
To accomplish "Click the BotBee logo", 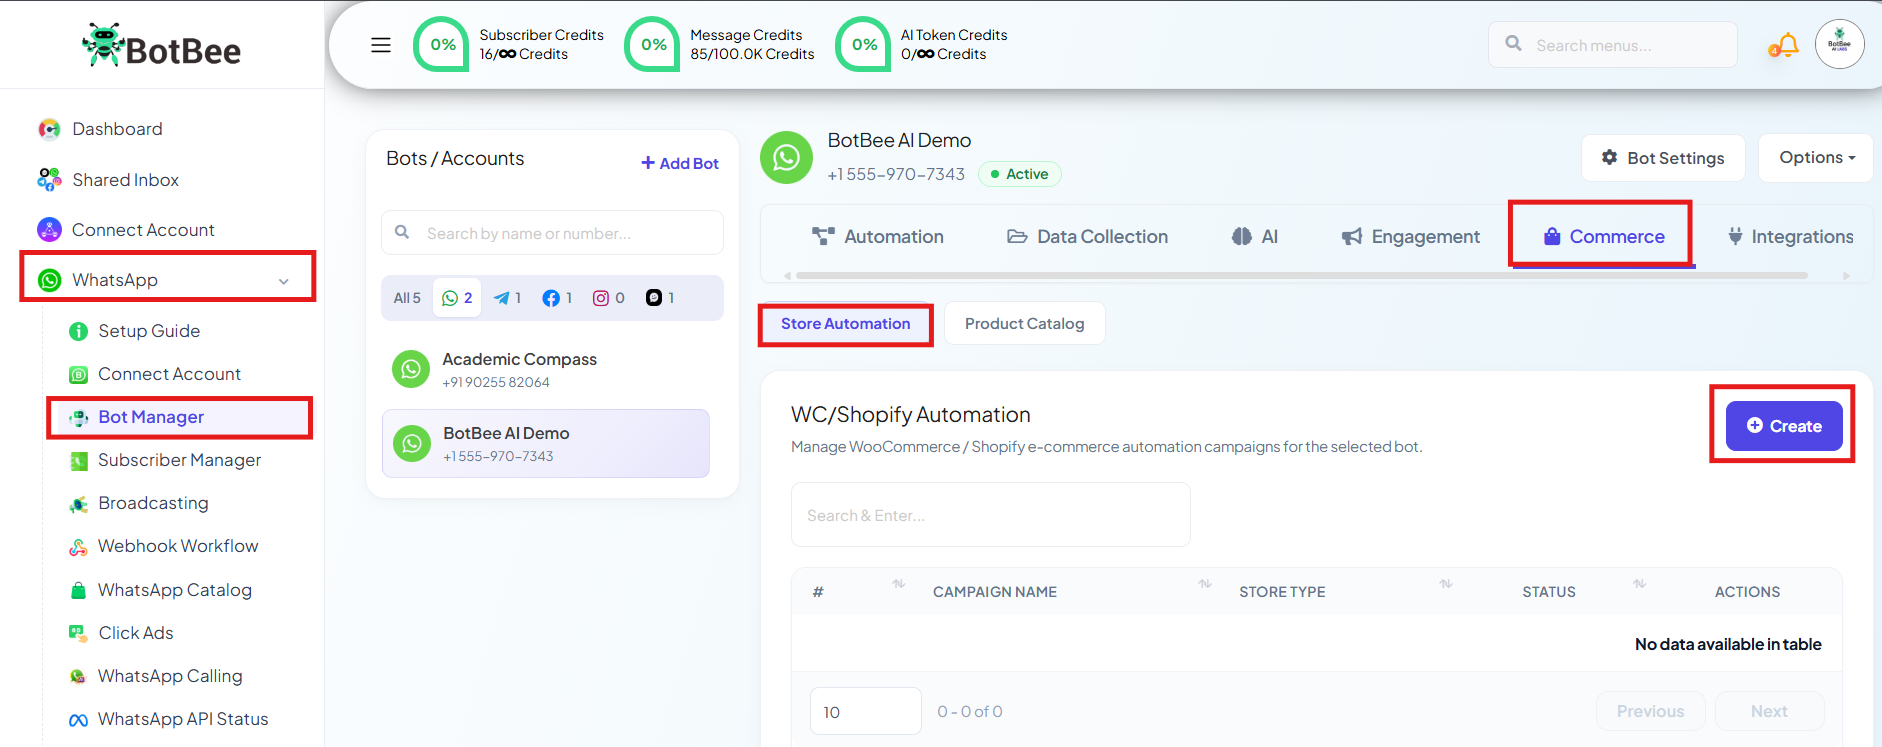I will click(161, 46).
